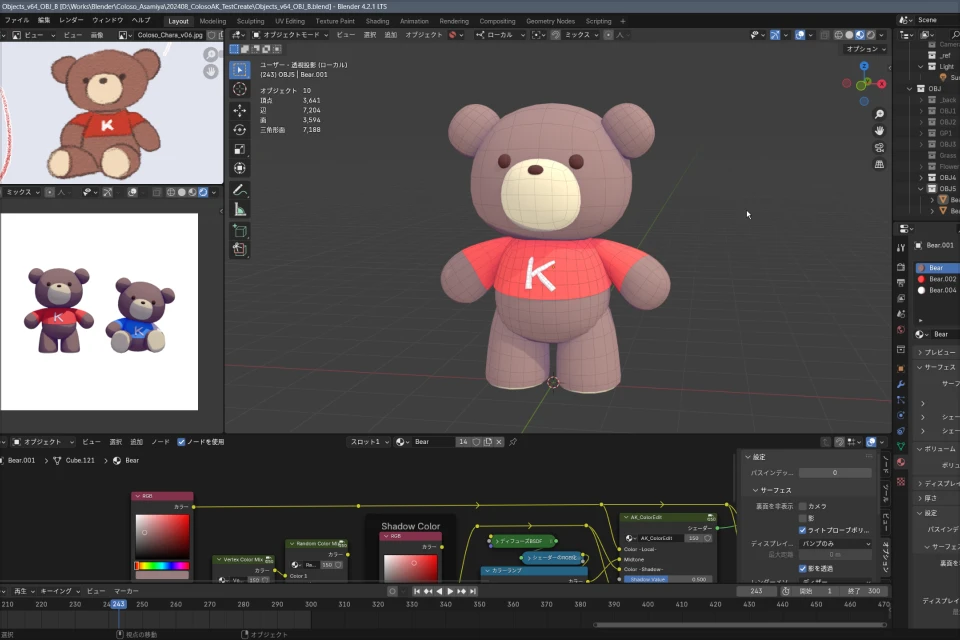
Task: Switch to the Modeling workspace tab
Action: coord(212,21)
